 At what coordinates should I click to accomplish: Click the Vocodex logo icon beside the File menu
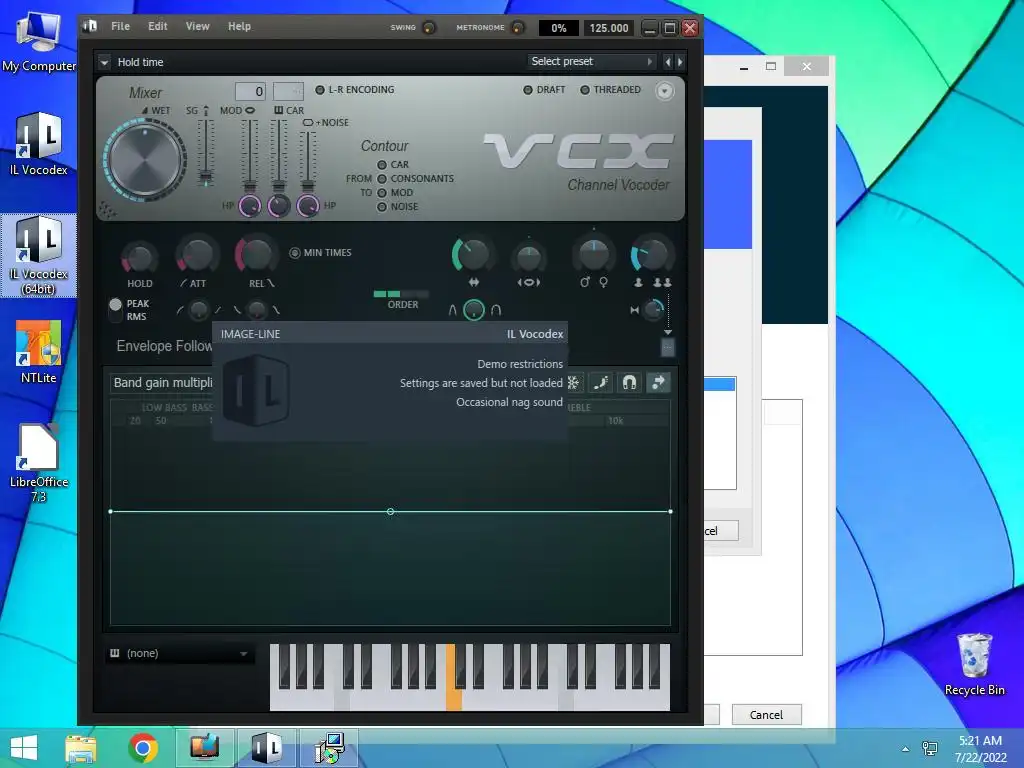(x=90, y=26)
